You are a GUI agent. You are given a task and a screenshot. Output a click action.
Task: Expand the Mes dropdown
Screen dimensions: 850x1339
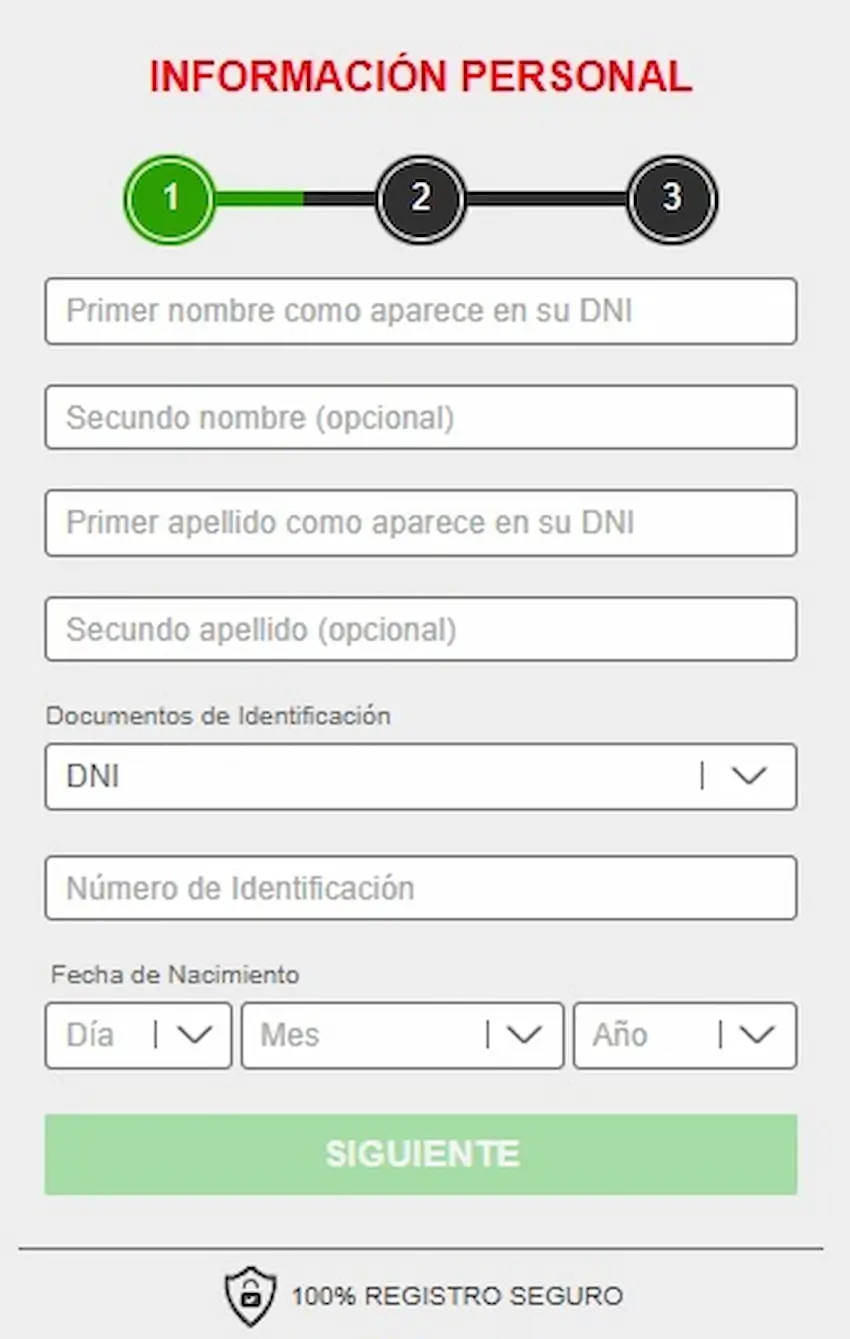click(x=400, y=1035)
